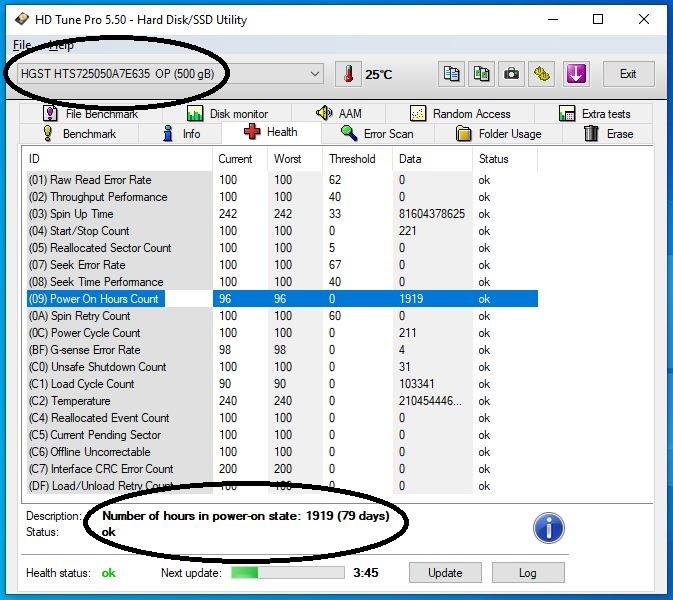Open the File menu
The image size is (673, 600).
(22, 45)
